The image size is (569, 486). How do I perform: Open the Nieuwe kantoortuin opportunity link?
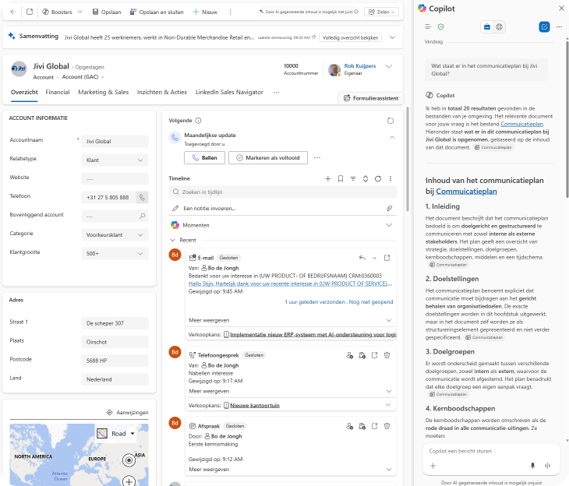pyautogui.click(x=255, y=405)
